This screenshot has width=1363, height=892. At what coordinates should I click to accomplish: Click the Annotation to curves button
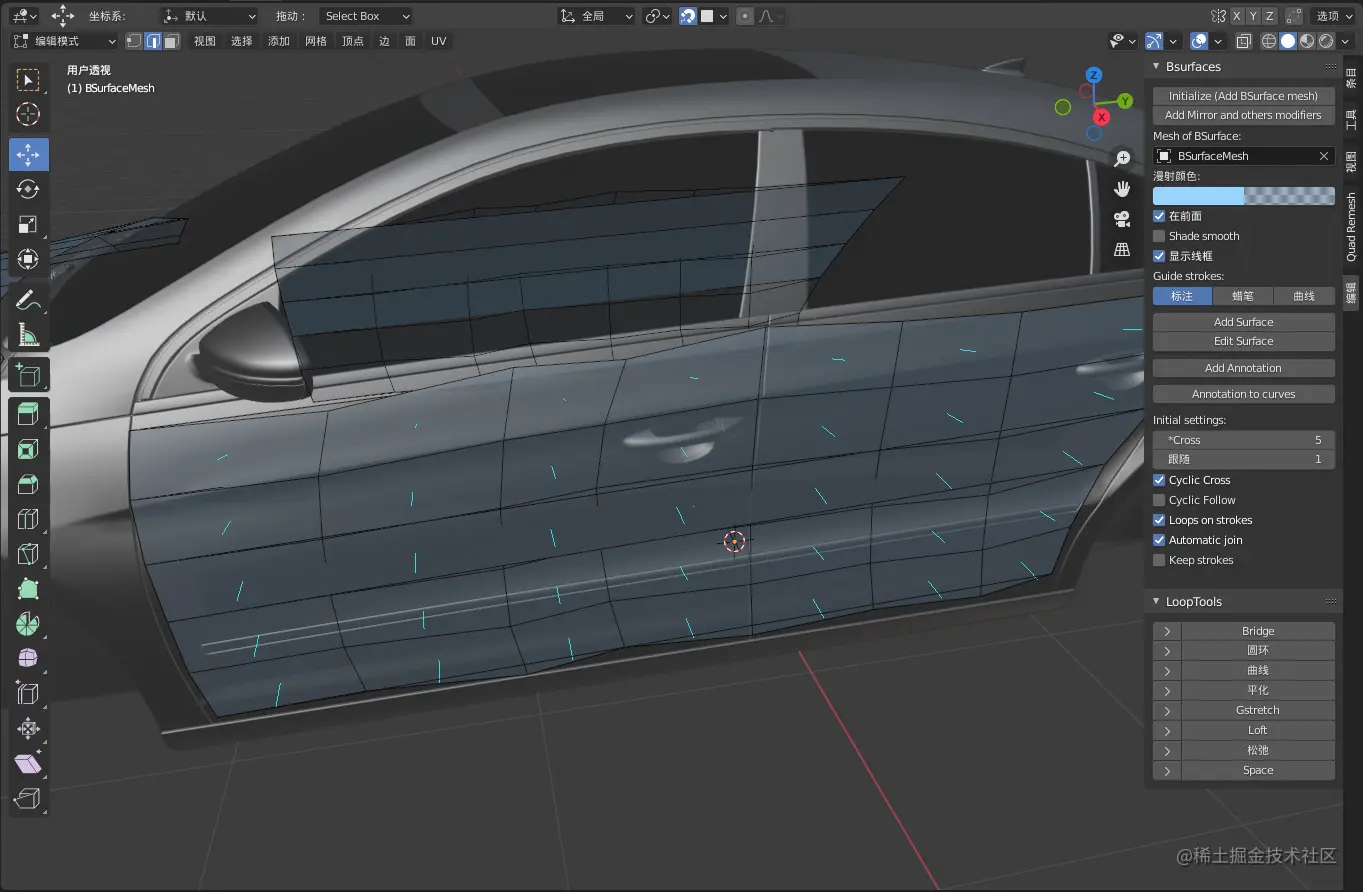(x=1243, y=394)
